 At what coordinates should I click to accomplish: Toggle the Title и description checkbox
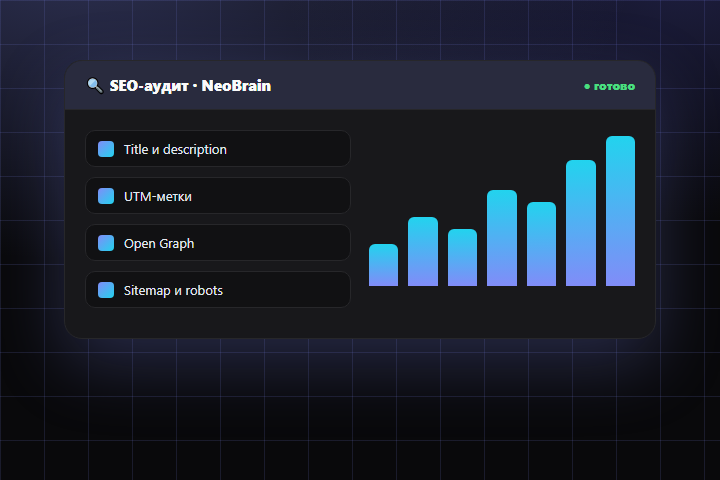pos(106,149)
